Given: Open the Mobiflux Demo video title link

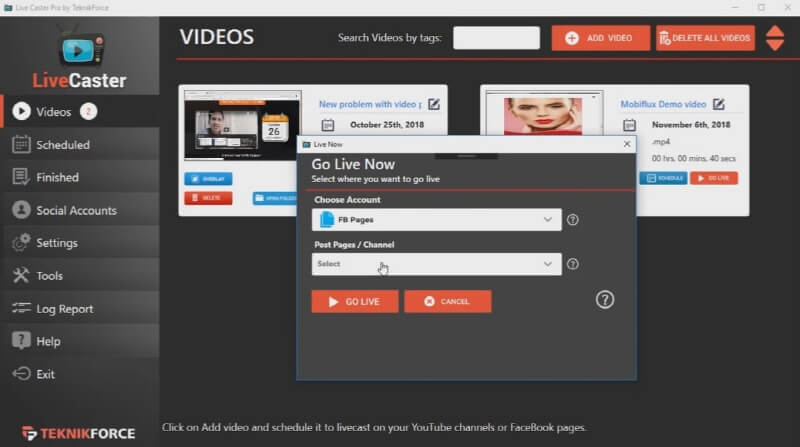Looking at the screenshot, I should tap(663, 104).
